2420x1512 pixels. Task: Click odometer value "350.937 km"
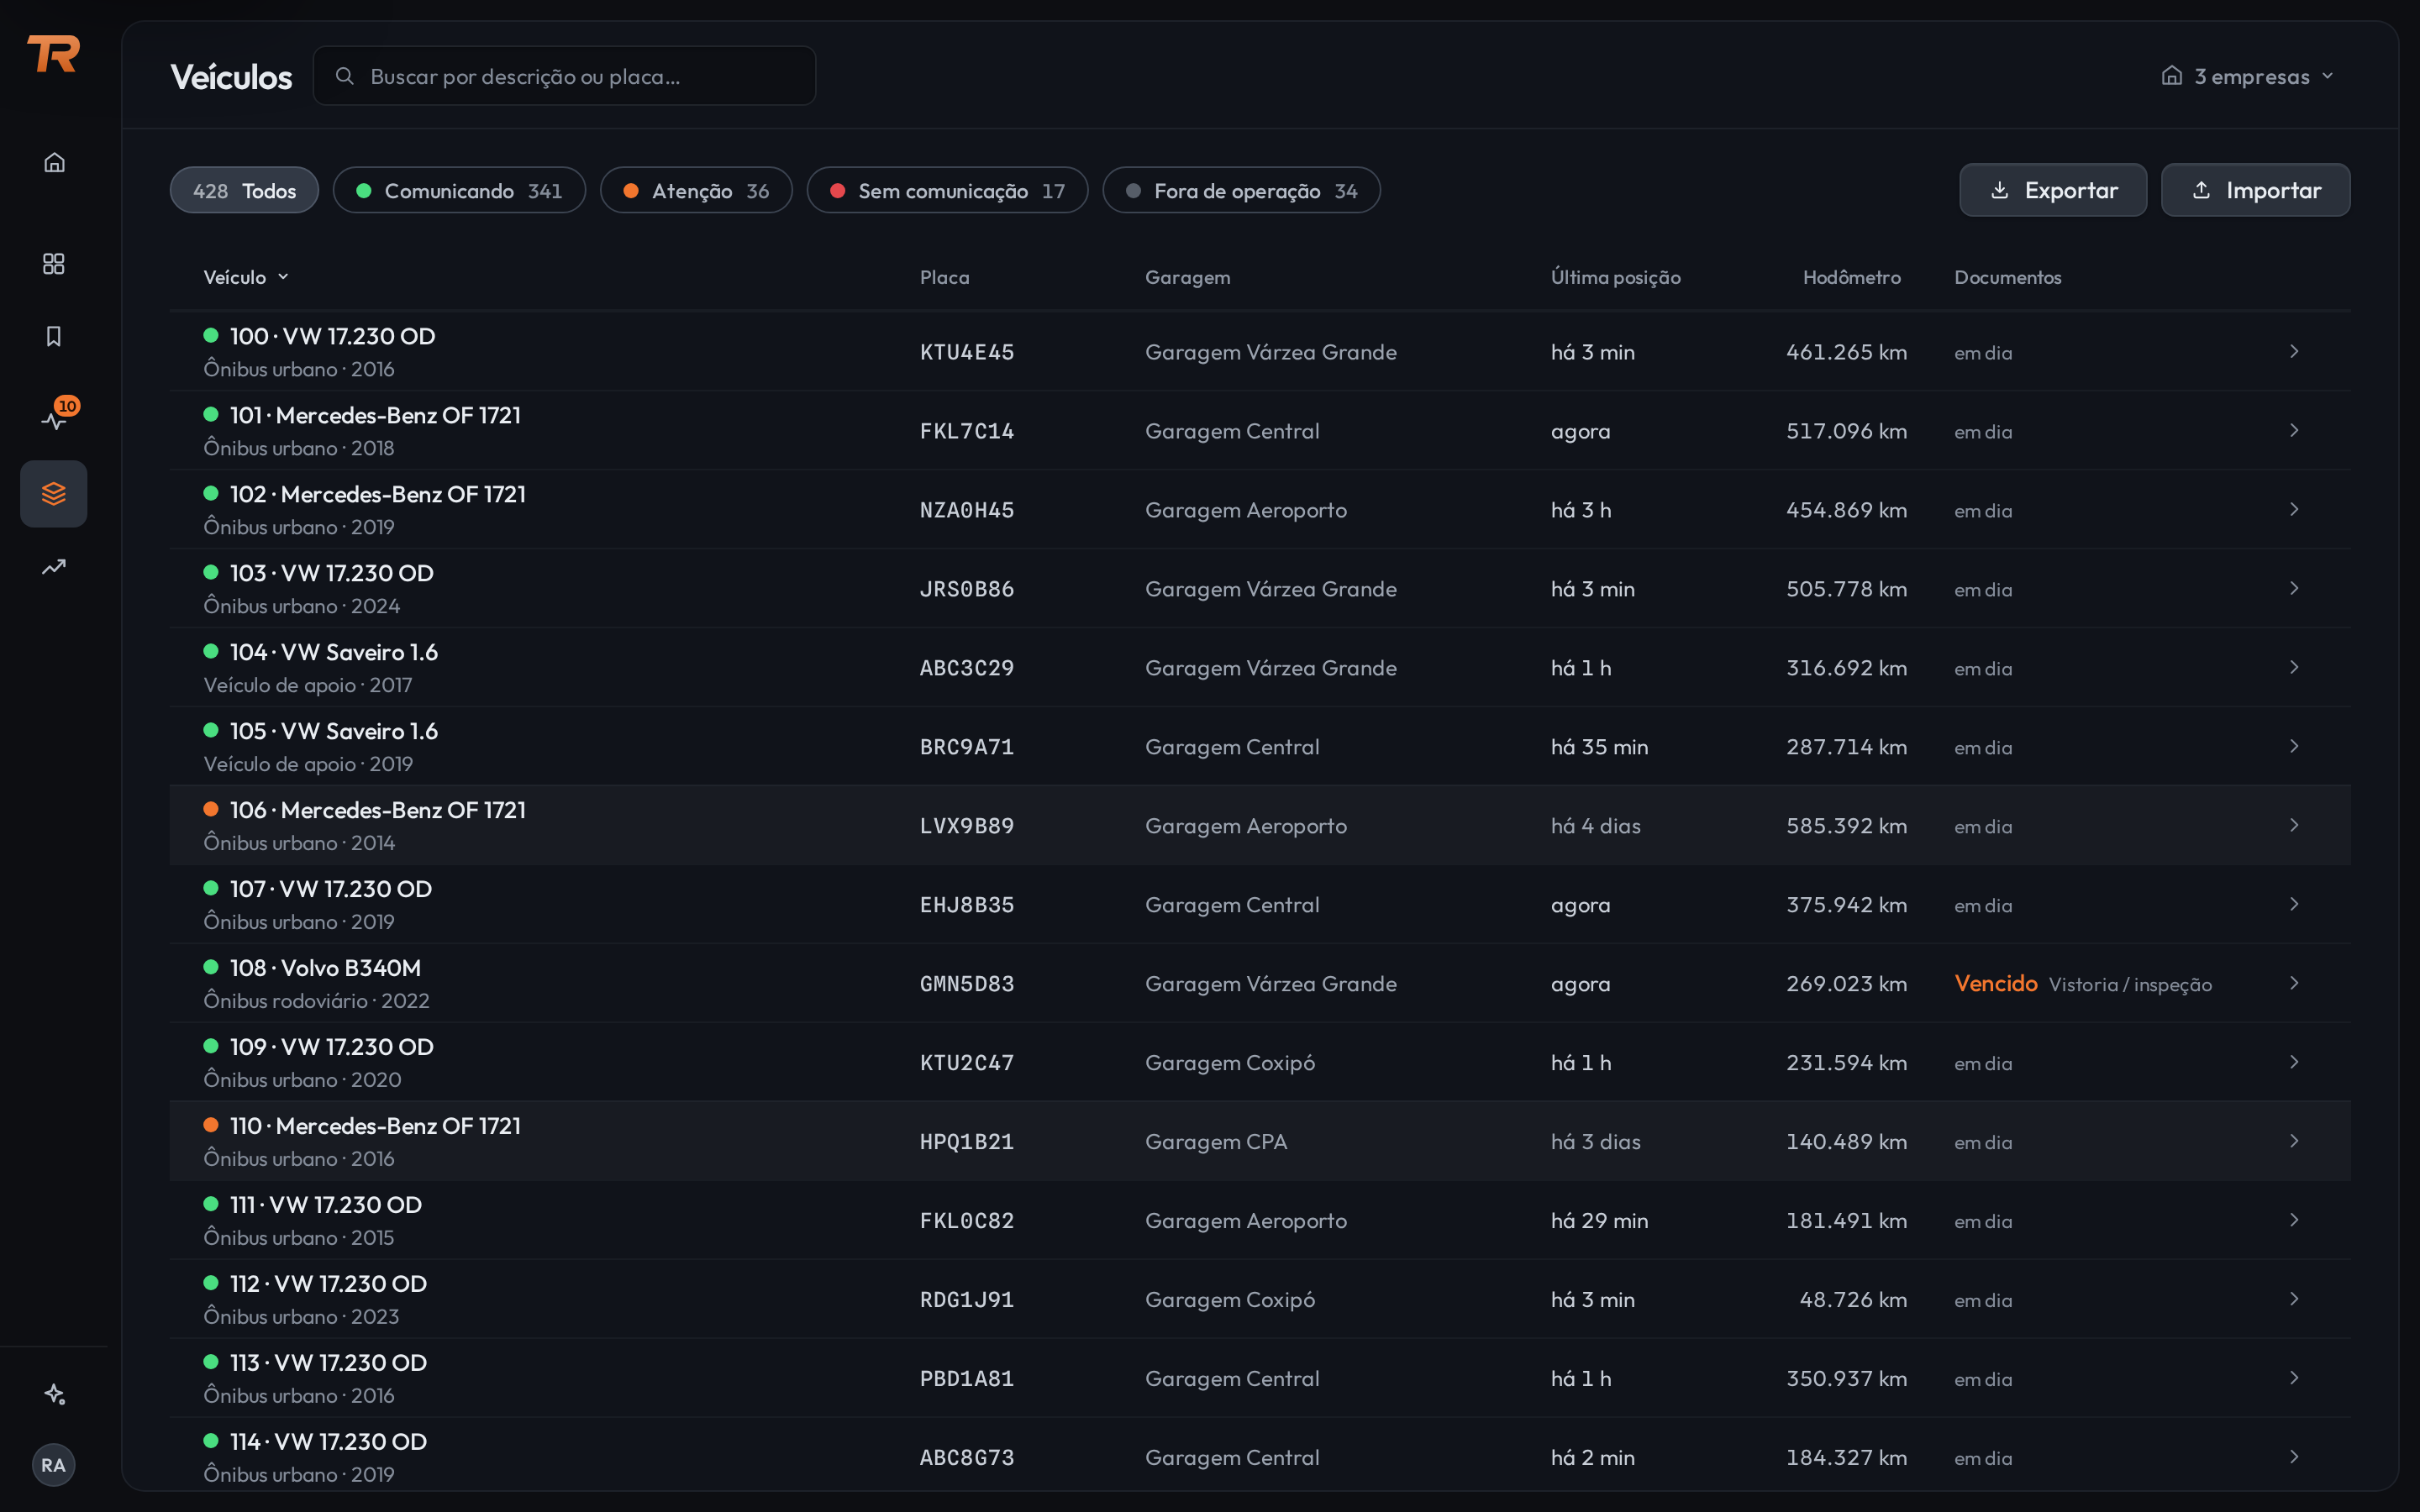click(1847, 1379)
